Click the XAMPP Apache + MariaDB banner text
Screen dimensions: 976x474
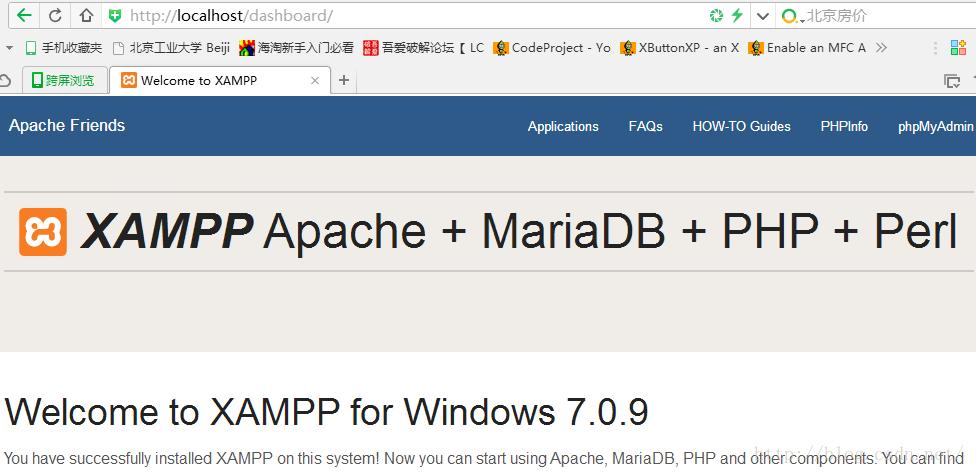pyautogui.click(x=518, y=232)
